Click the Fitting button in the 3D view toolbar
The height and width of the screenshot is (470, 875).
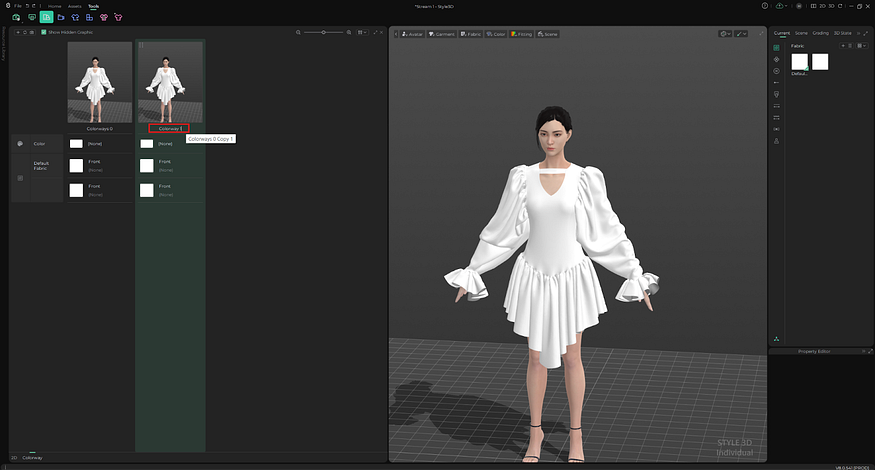click(522, 34)
